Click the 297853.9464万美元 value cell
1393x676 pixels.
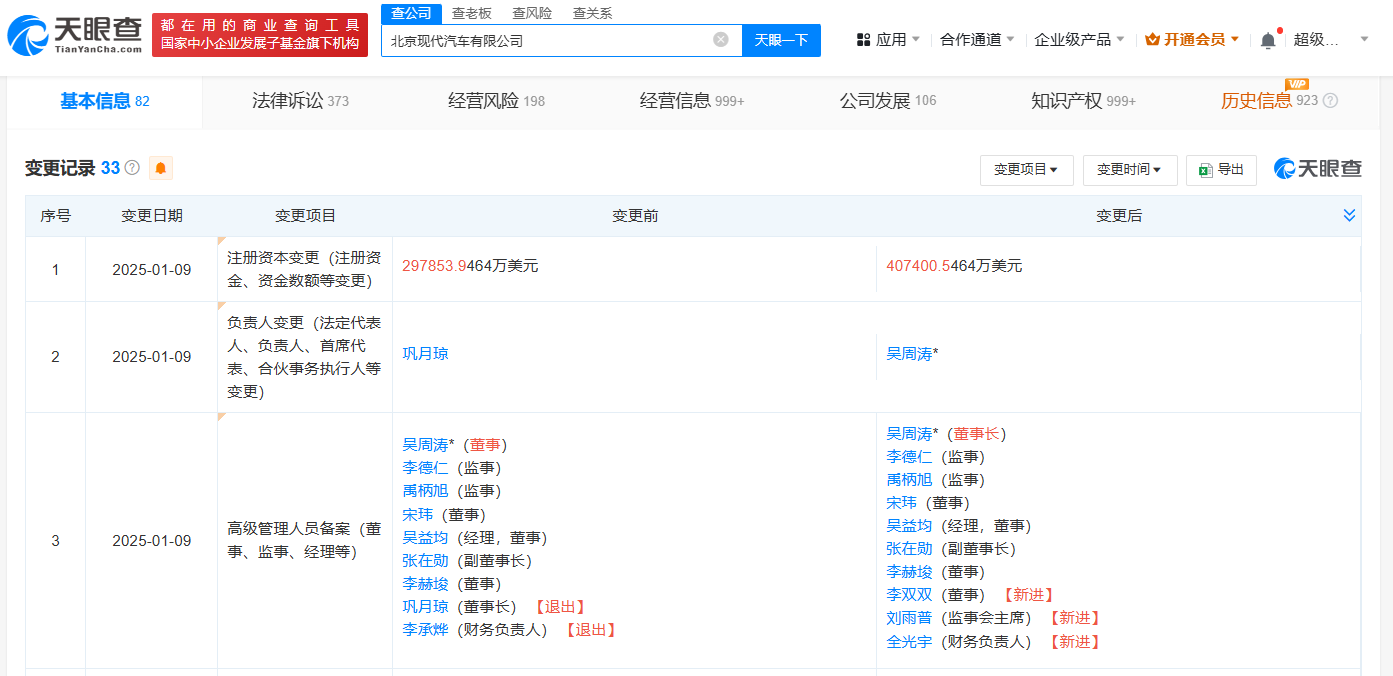pos(470,266)
